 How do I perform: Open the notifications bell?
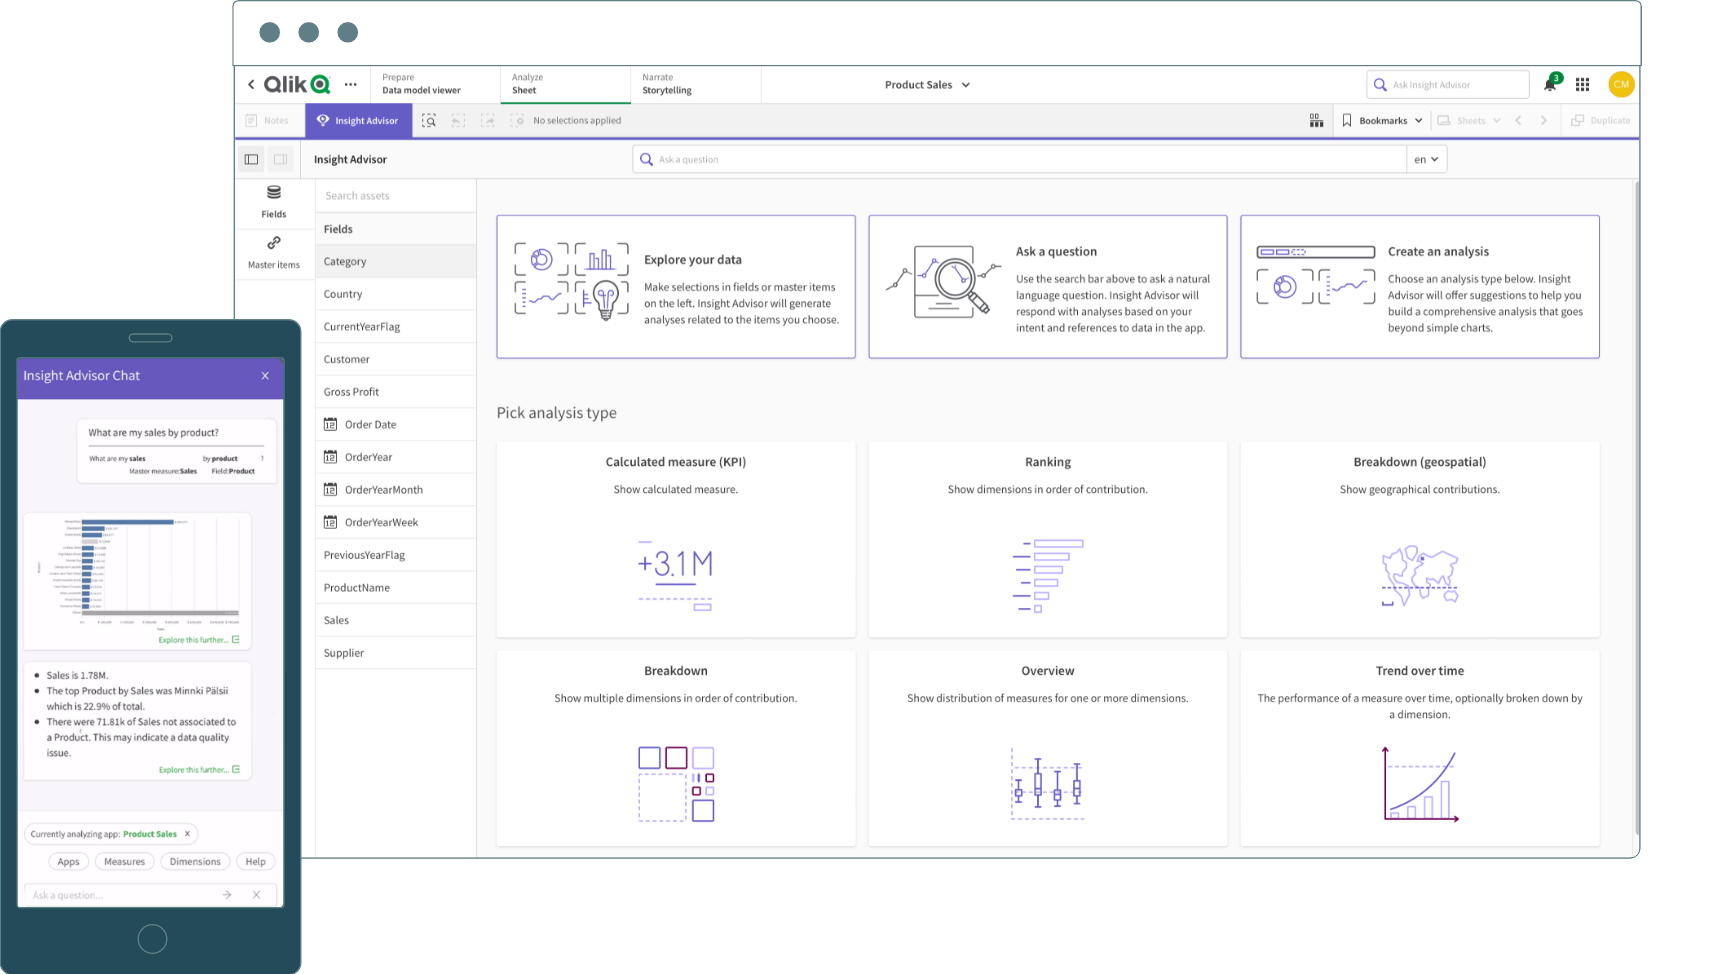click(x=1550, y=85)
